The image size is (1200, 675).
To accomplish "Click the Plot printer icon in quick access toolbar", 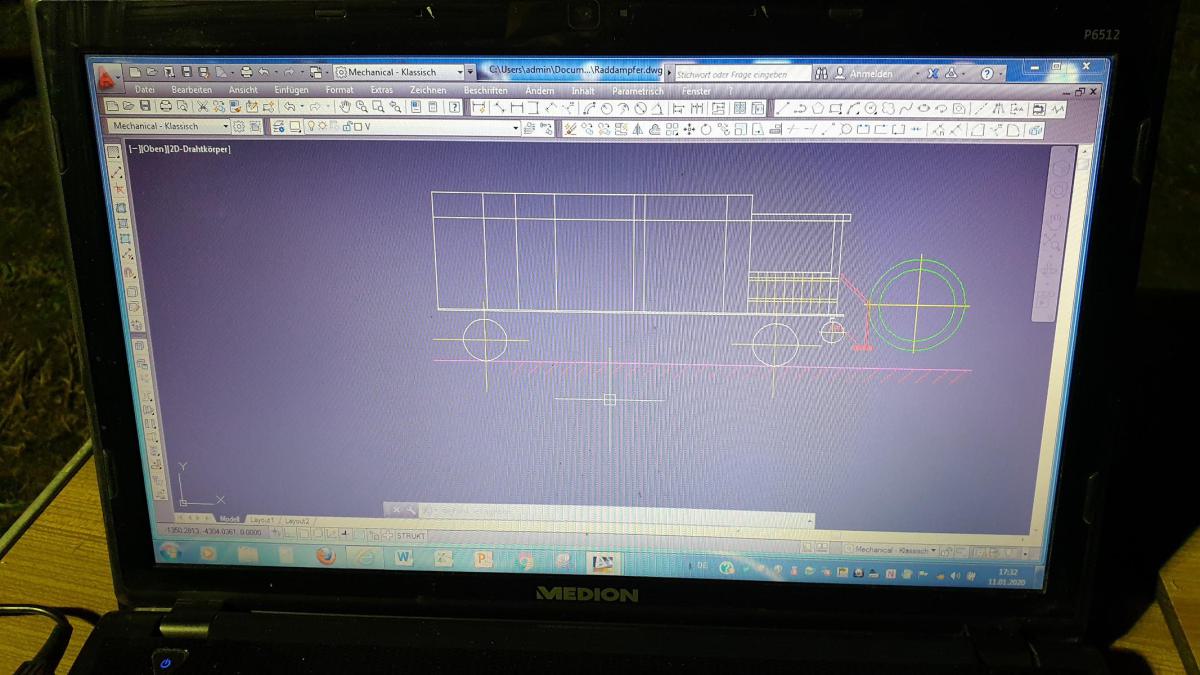I will click(246, 72).
